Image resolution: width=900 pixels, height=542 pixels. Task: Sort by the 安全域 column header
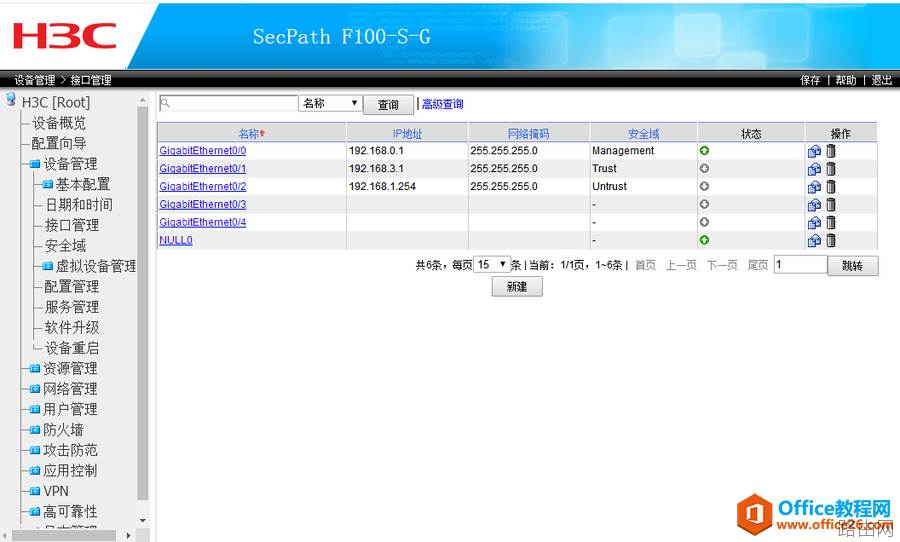point(643,134)
